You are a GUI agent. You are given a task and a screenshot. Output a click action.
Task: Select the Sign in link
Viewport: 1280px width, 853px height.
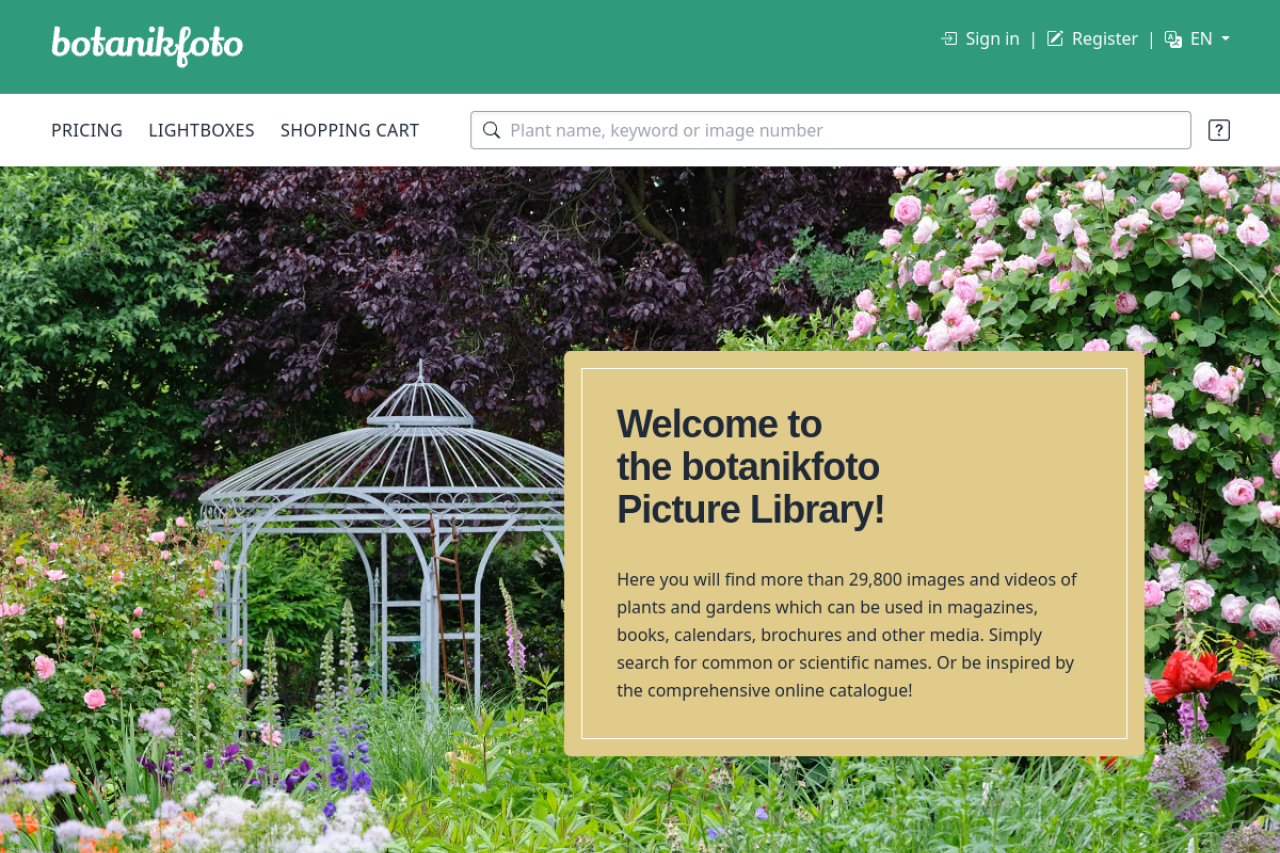pos(992,39)
